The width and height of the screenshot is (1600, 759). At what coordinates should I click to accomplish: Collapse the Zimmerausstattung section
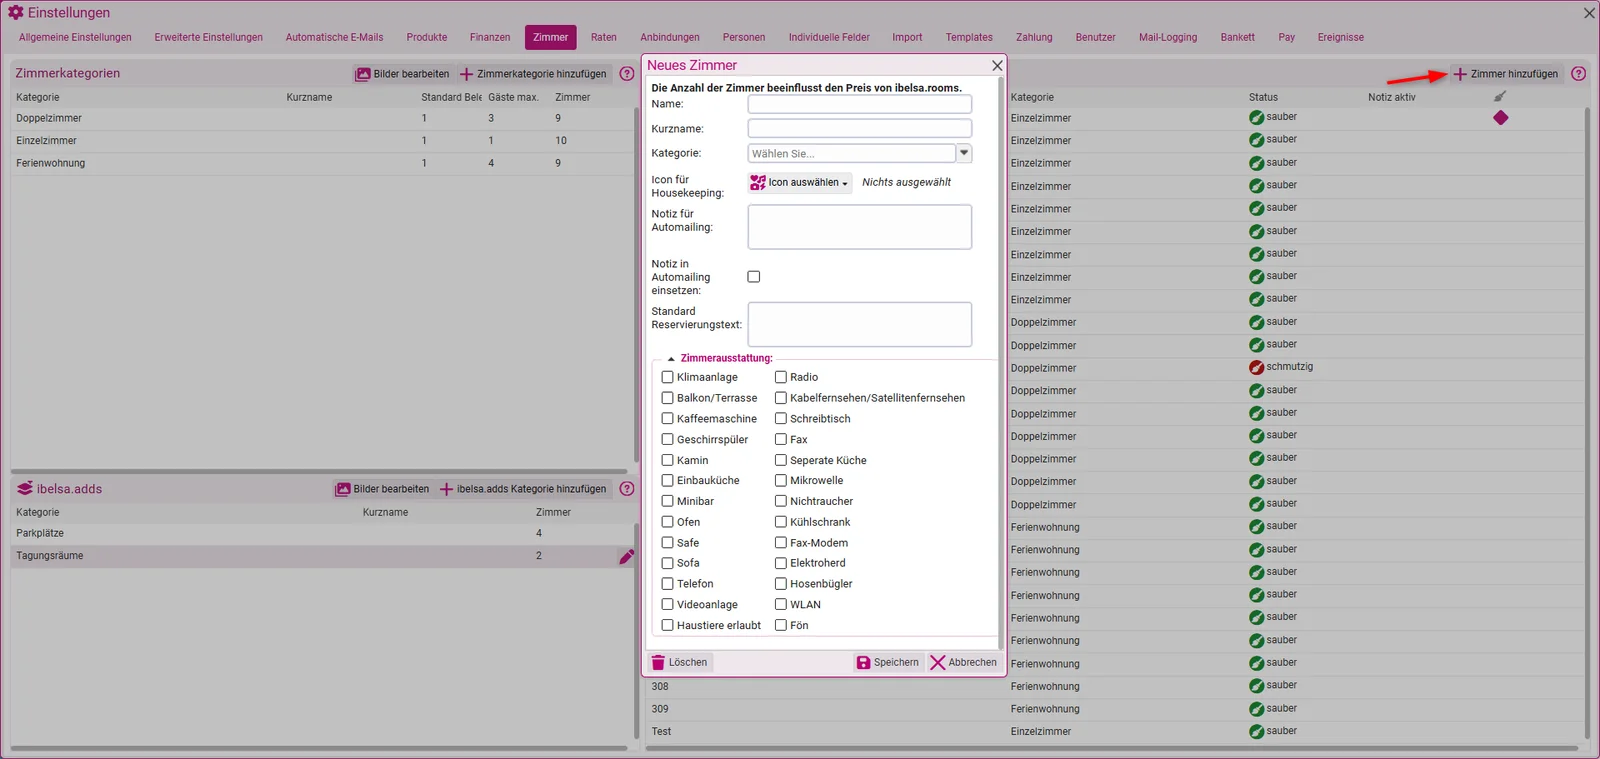click(x=671, y=359)
